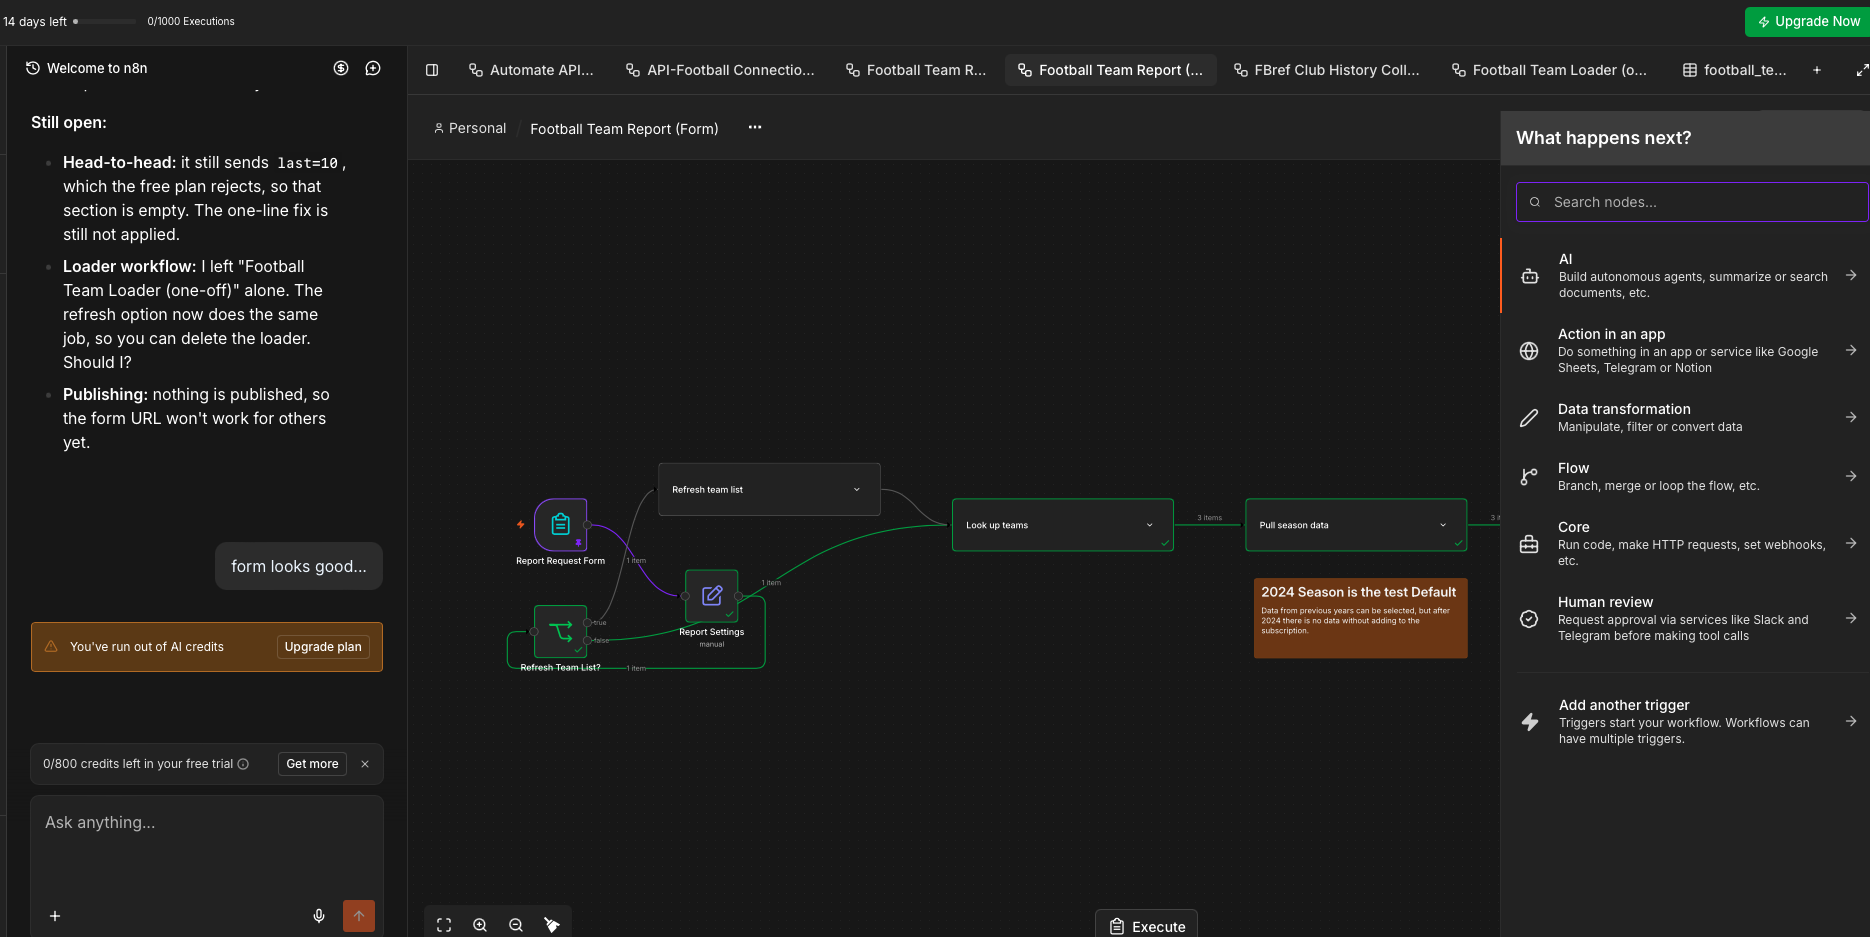
Task: Click the credits dollar icon
Action: click(x=341, y=68)
